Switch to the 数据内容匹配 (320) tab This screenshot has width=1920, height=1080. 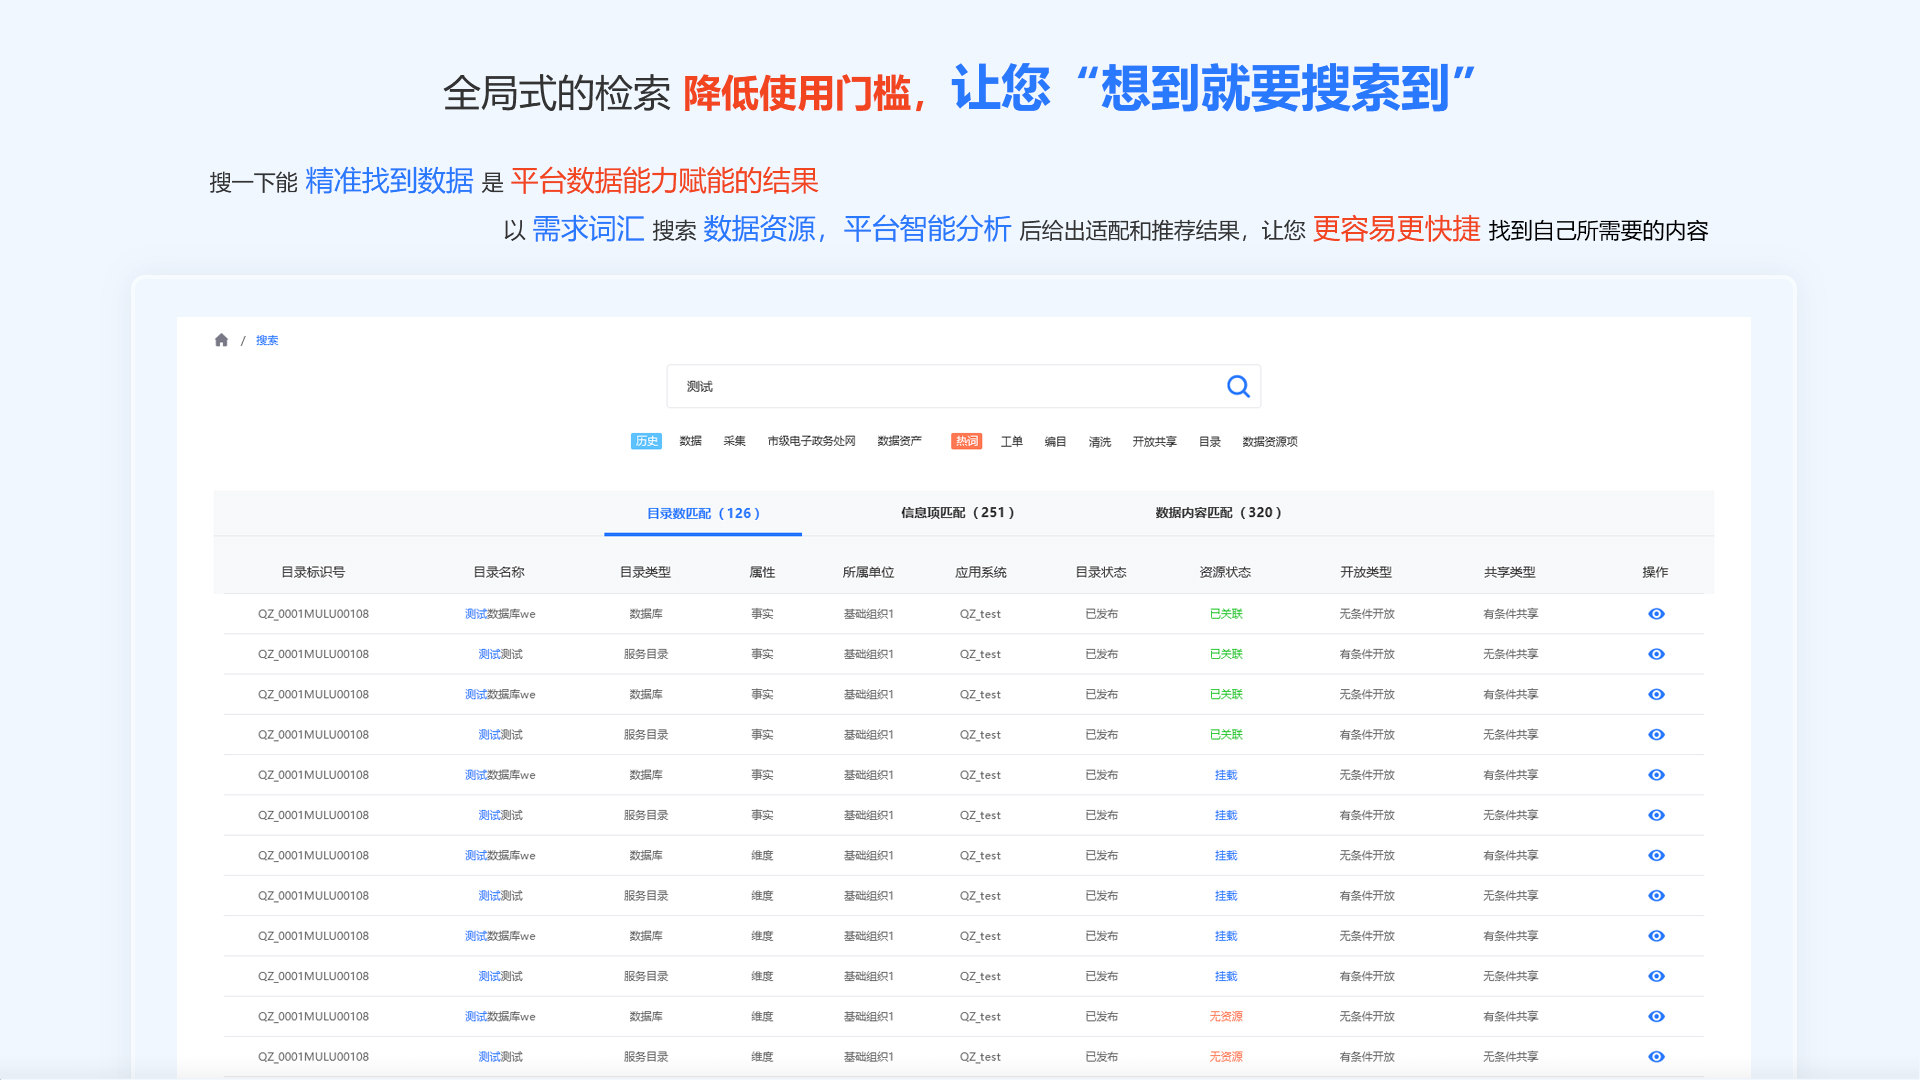tap(1218, 512)
